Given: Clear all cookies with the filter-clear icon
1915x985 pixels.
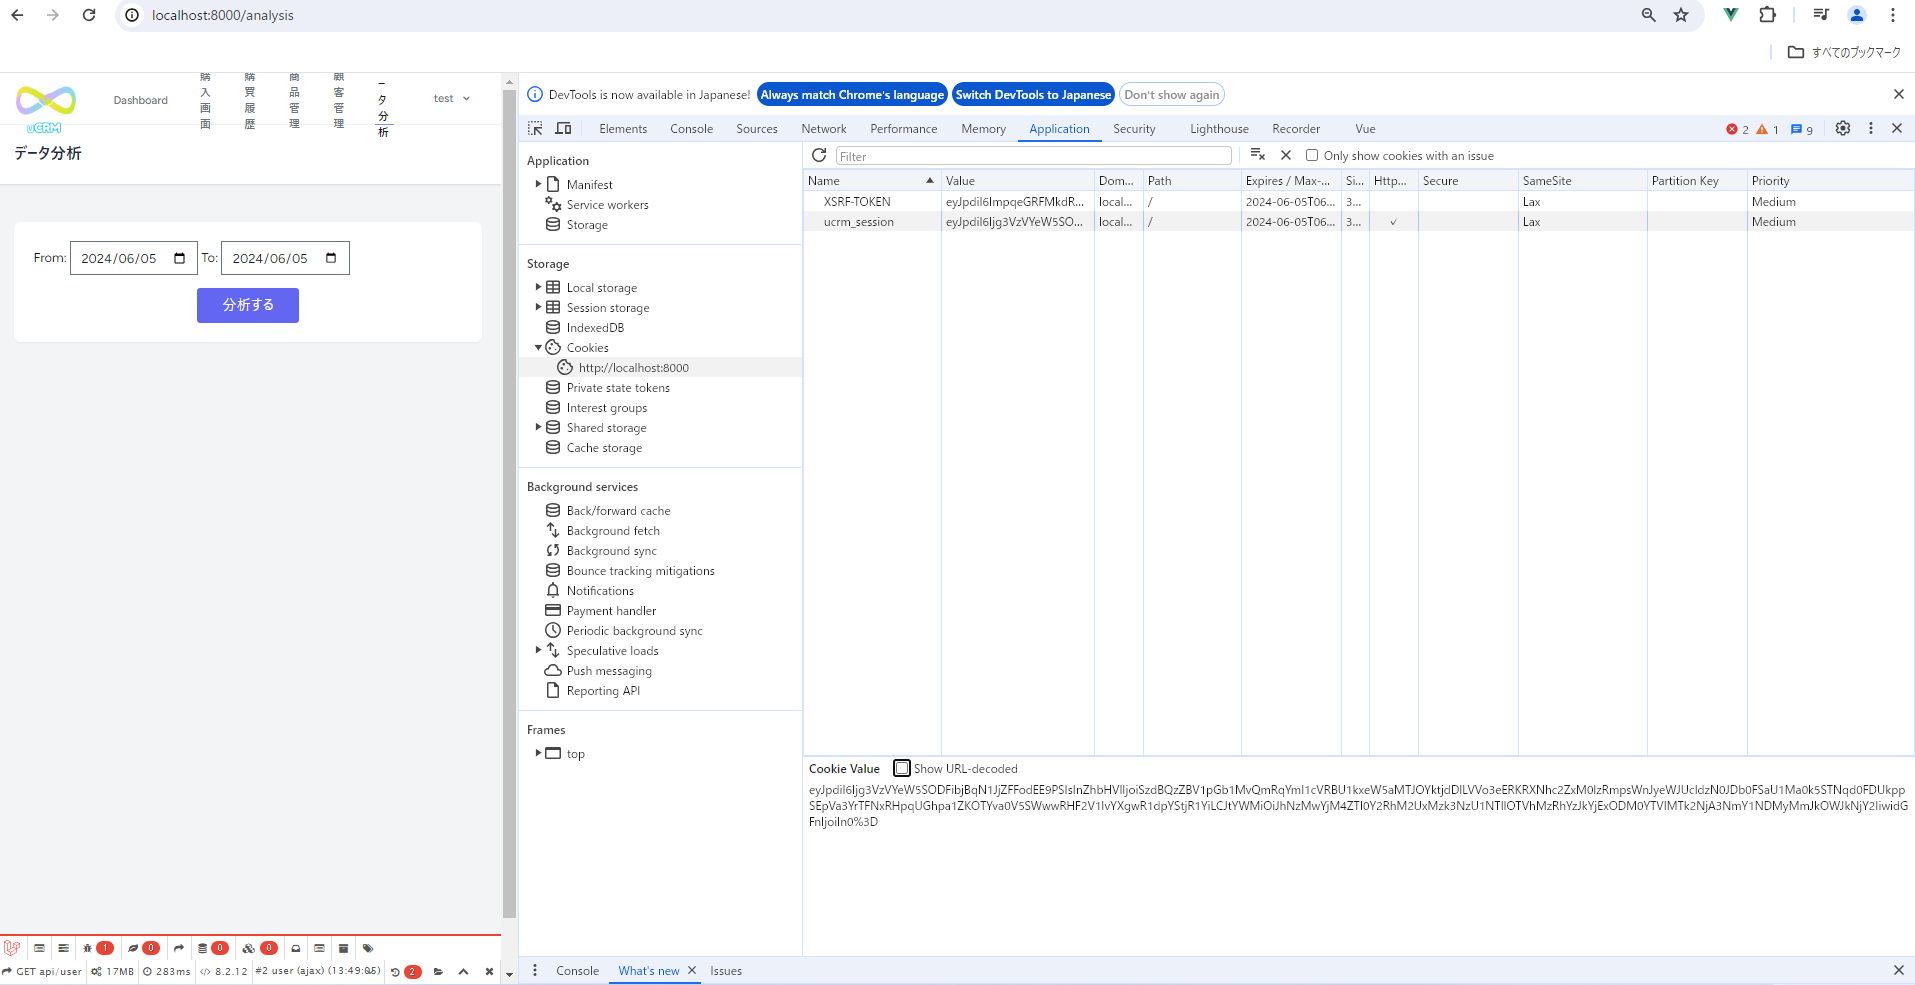Looking at the screenshot, I should tap(1258, 155).
